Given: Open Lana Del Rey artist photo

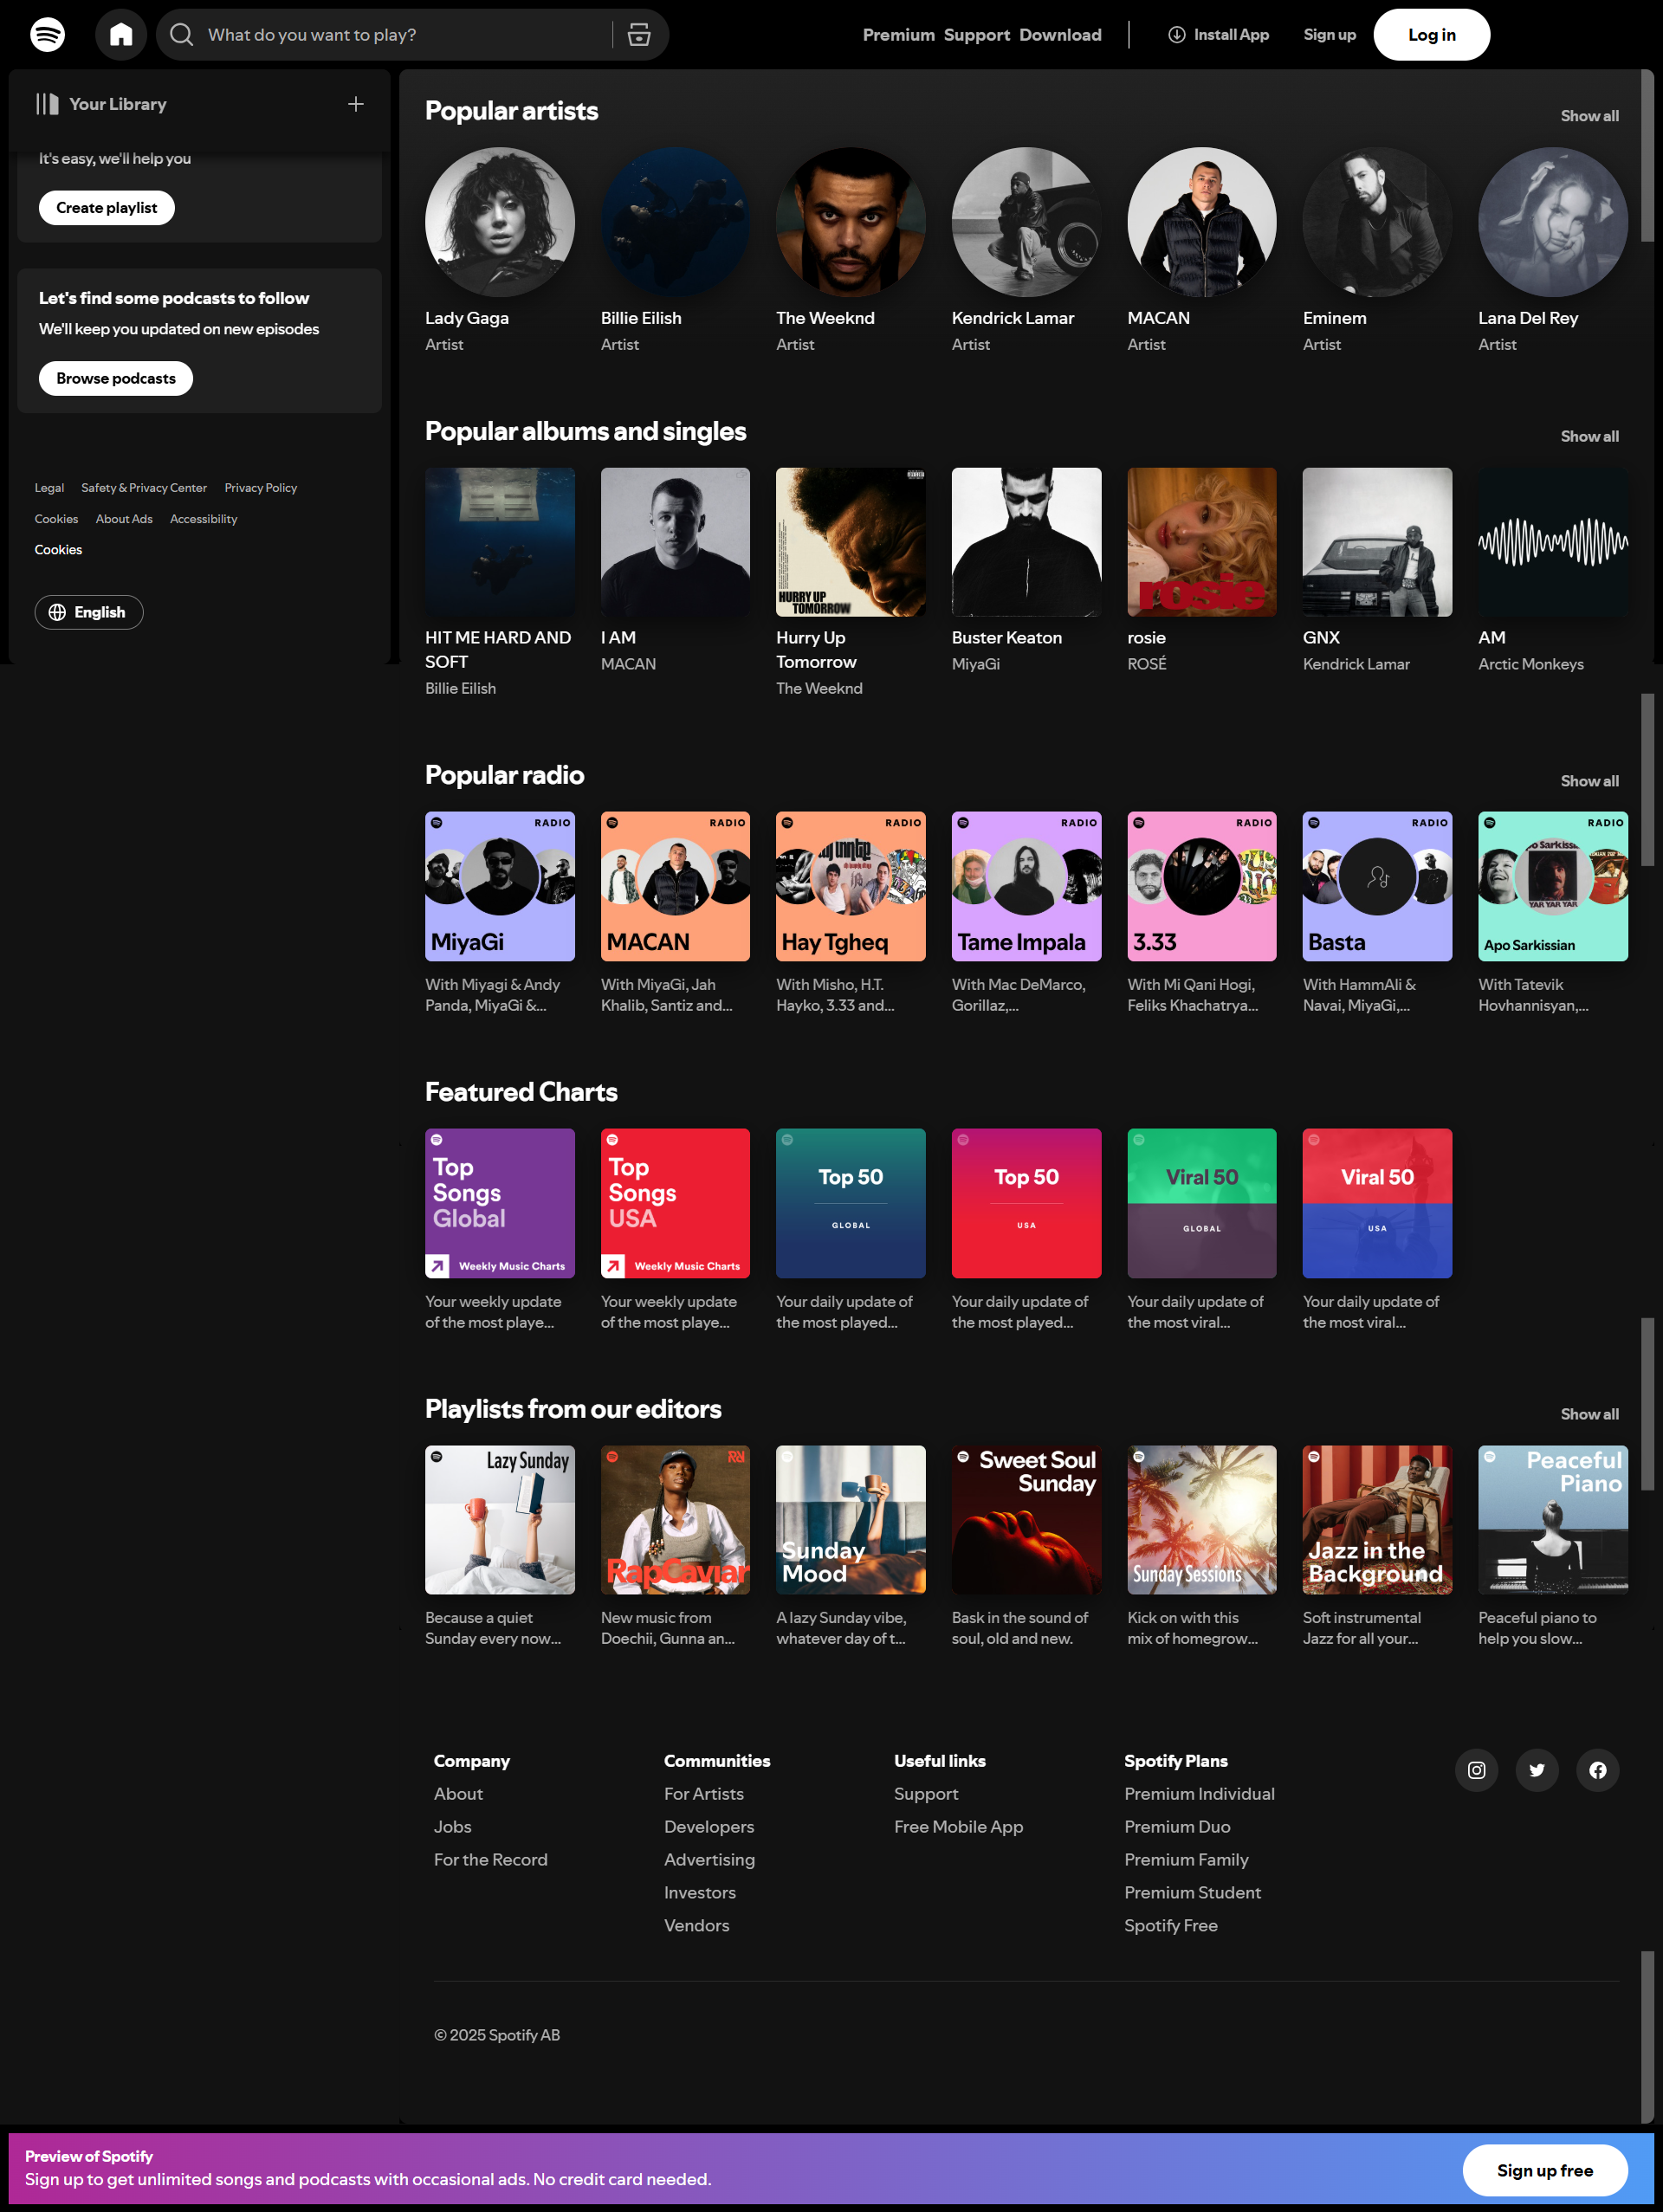Looking at the screenshot, I should click(x=1553, y=222).
